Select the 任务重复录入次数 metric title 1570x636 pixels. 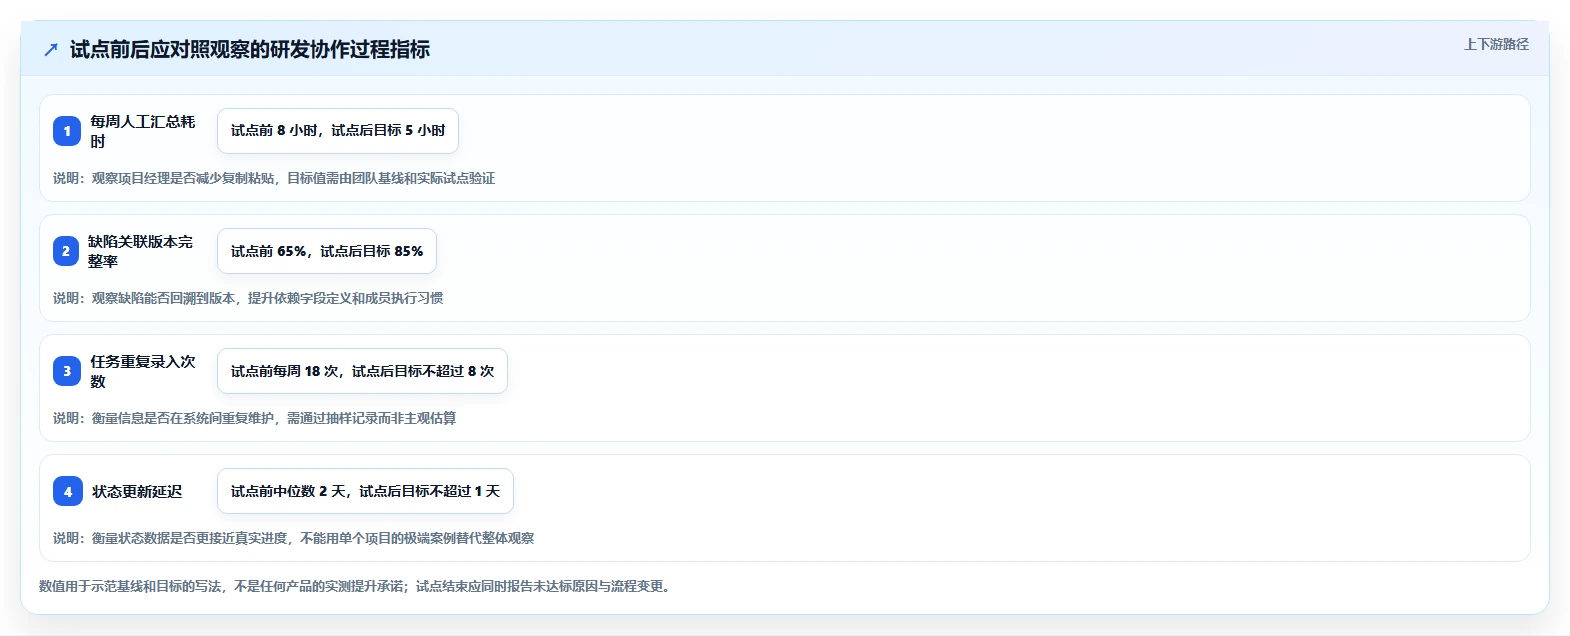[143, 371]
